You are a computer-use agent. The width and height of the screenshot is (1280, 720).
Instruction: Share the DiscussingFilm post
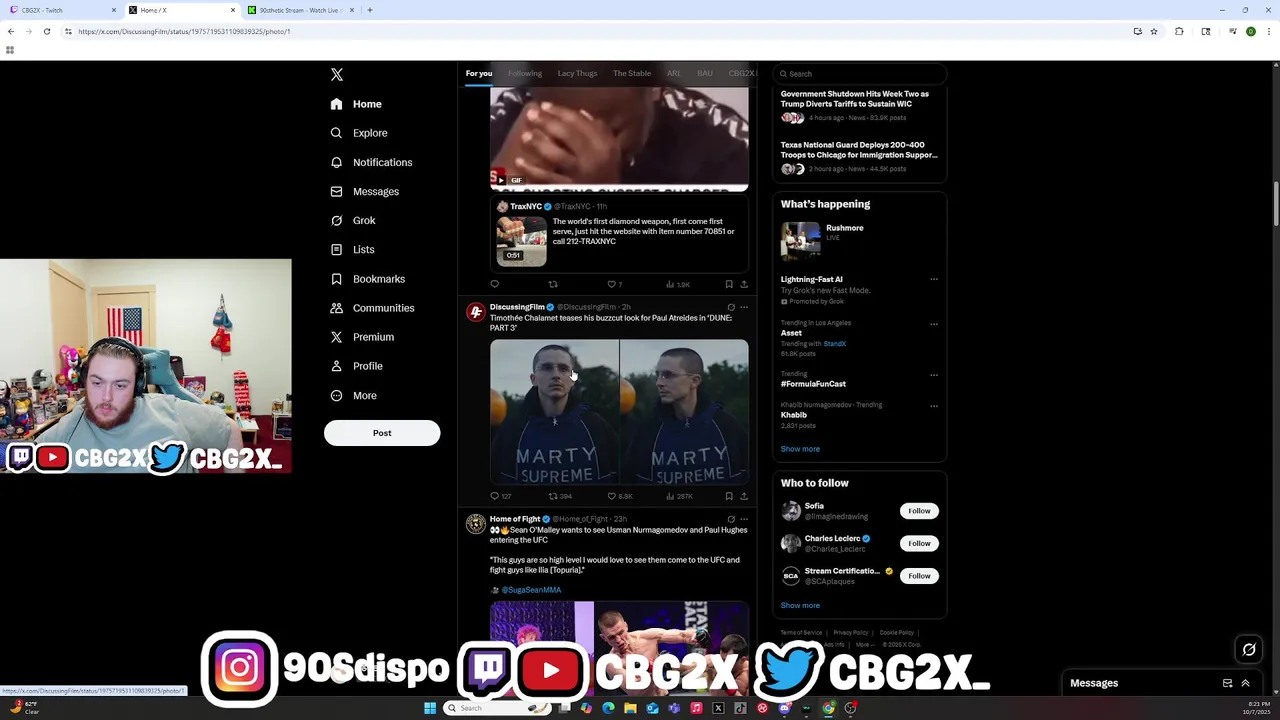point(743,496)
